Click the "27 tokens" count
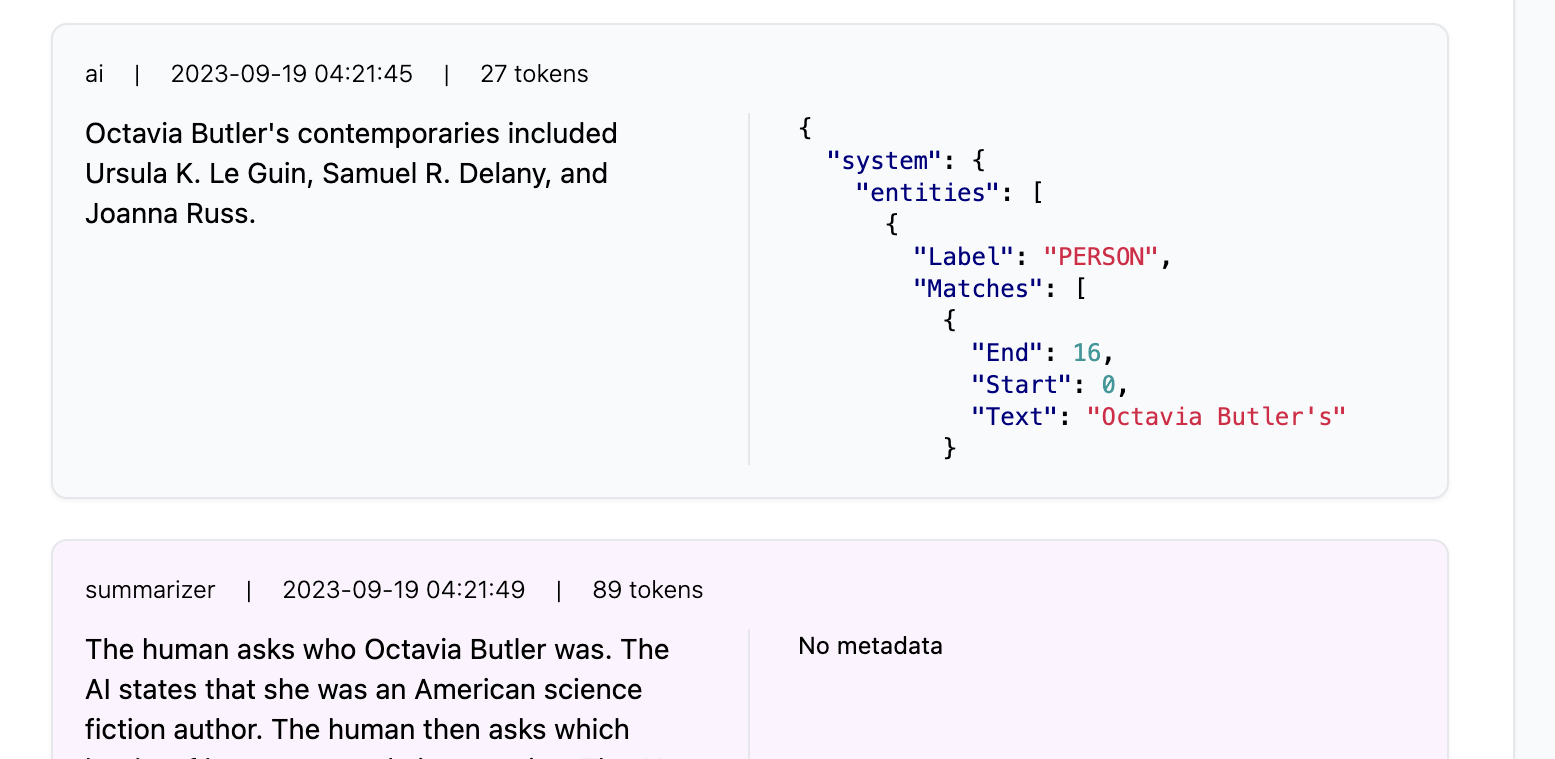 [534, 74]
